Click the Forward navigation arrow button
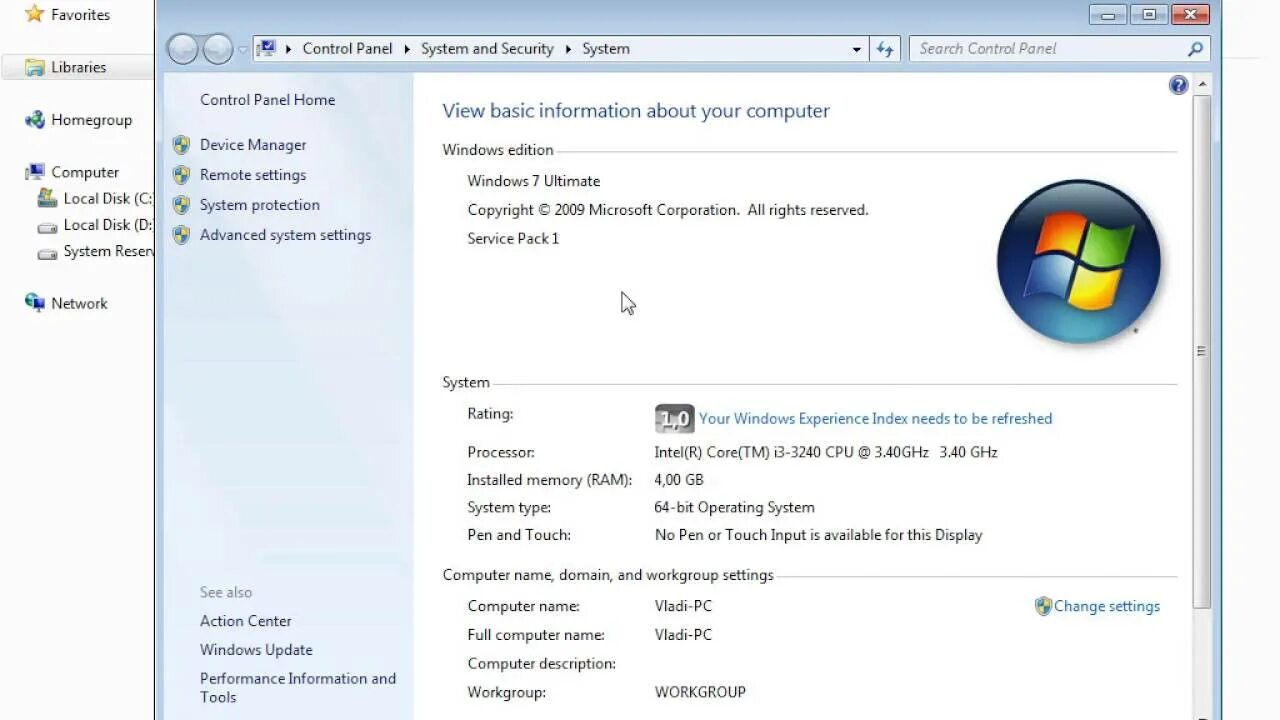 [x=218, y=49]
